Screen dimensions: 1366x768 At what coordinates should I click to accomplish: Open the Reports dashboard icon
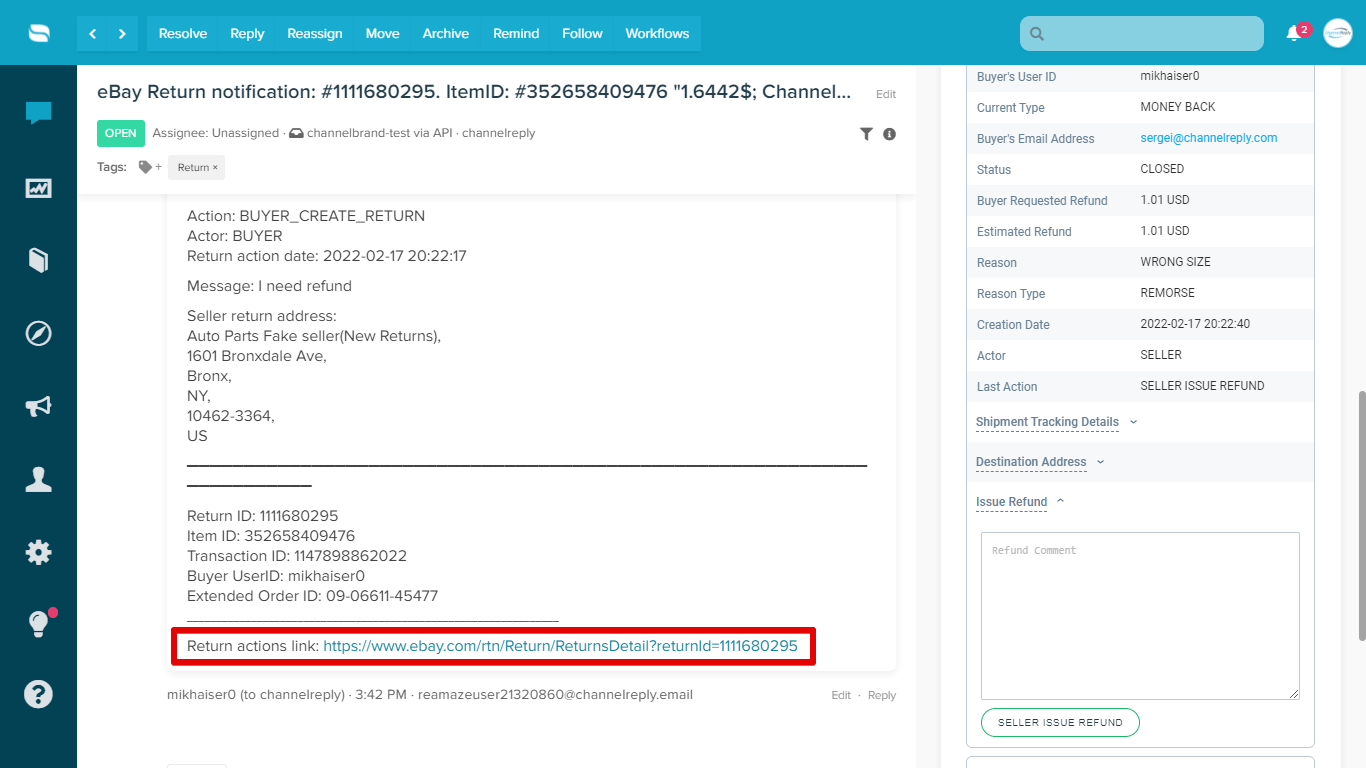(x=38, y=187)
